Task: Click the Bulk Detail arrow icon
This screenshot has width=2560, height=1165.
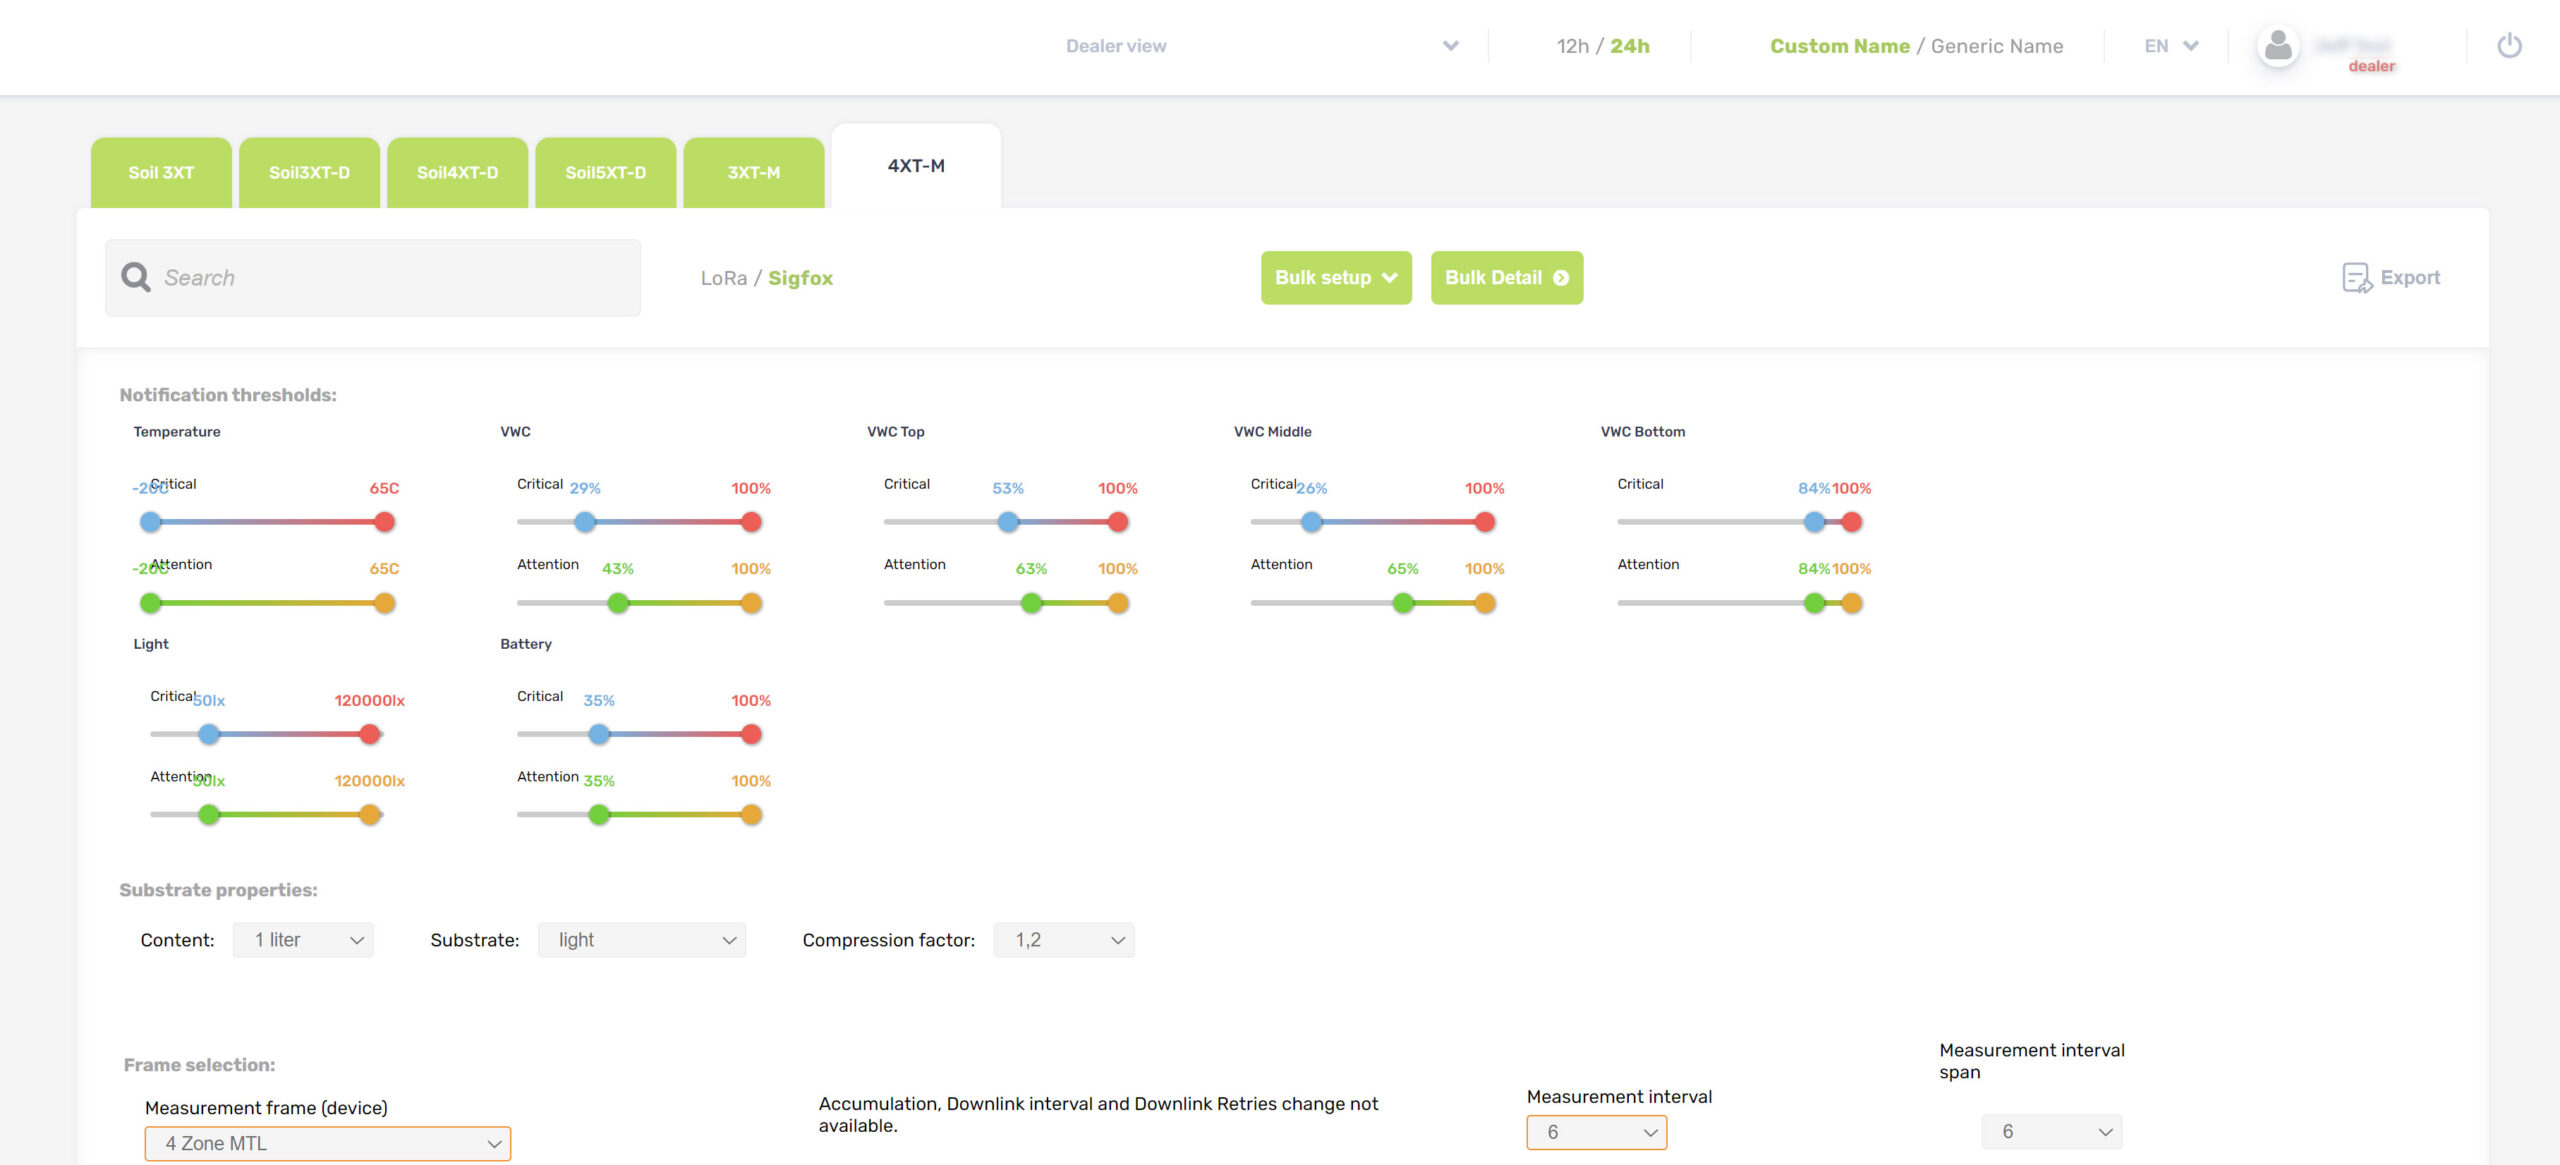Action: [1561, 278]
